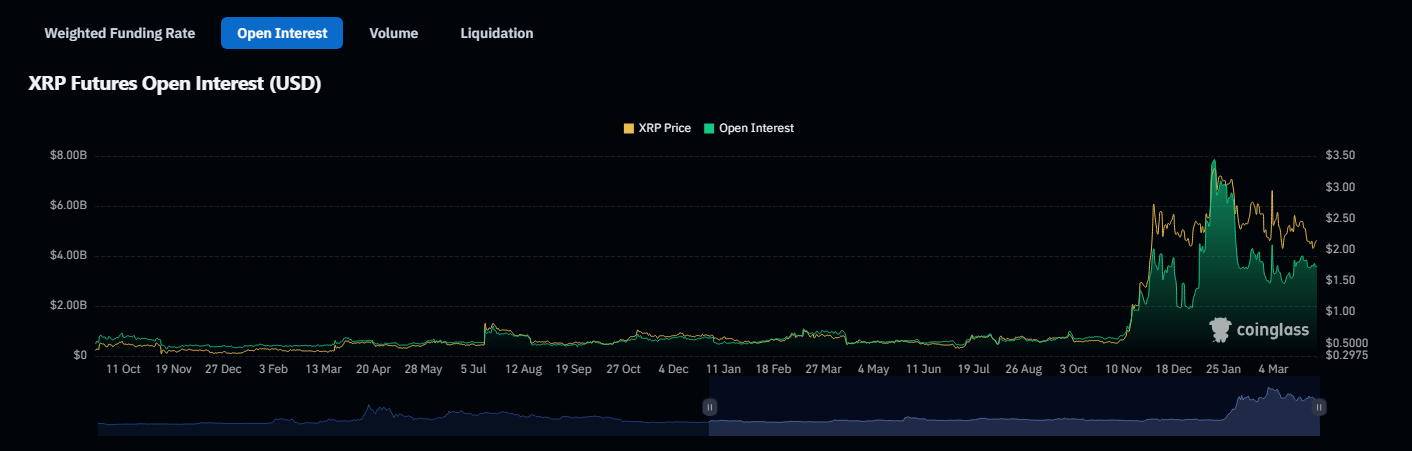
Task: Click the 28 May date label
Action: coord(423,369)
